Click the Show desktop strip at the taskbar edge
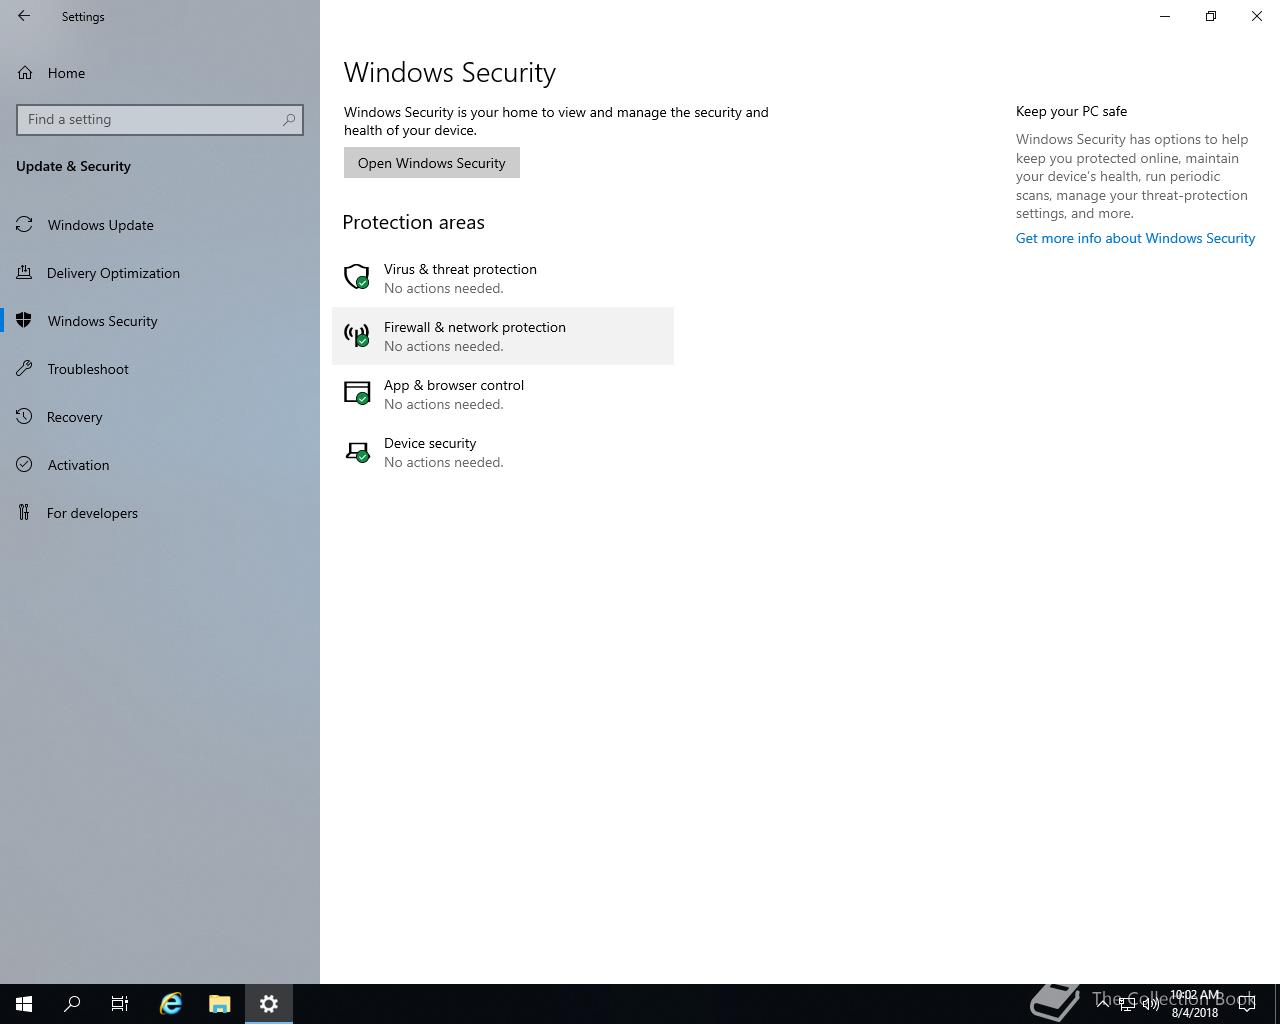 point(1277,1004)
